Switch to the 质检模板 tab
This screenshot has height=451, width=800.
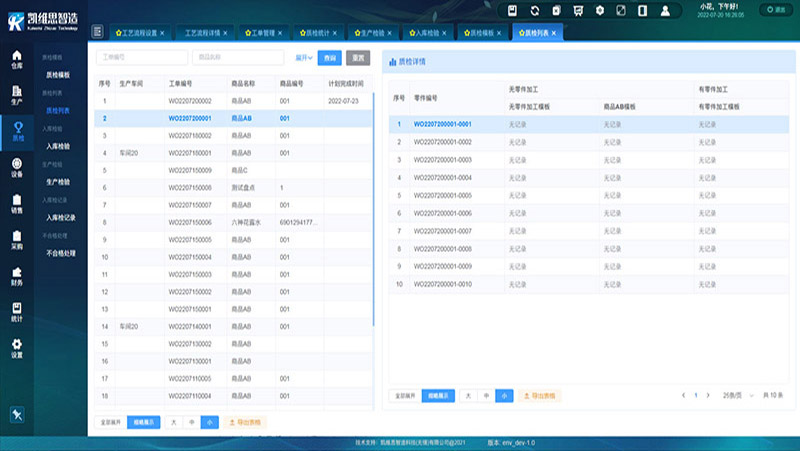[482, 33]
